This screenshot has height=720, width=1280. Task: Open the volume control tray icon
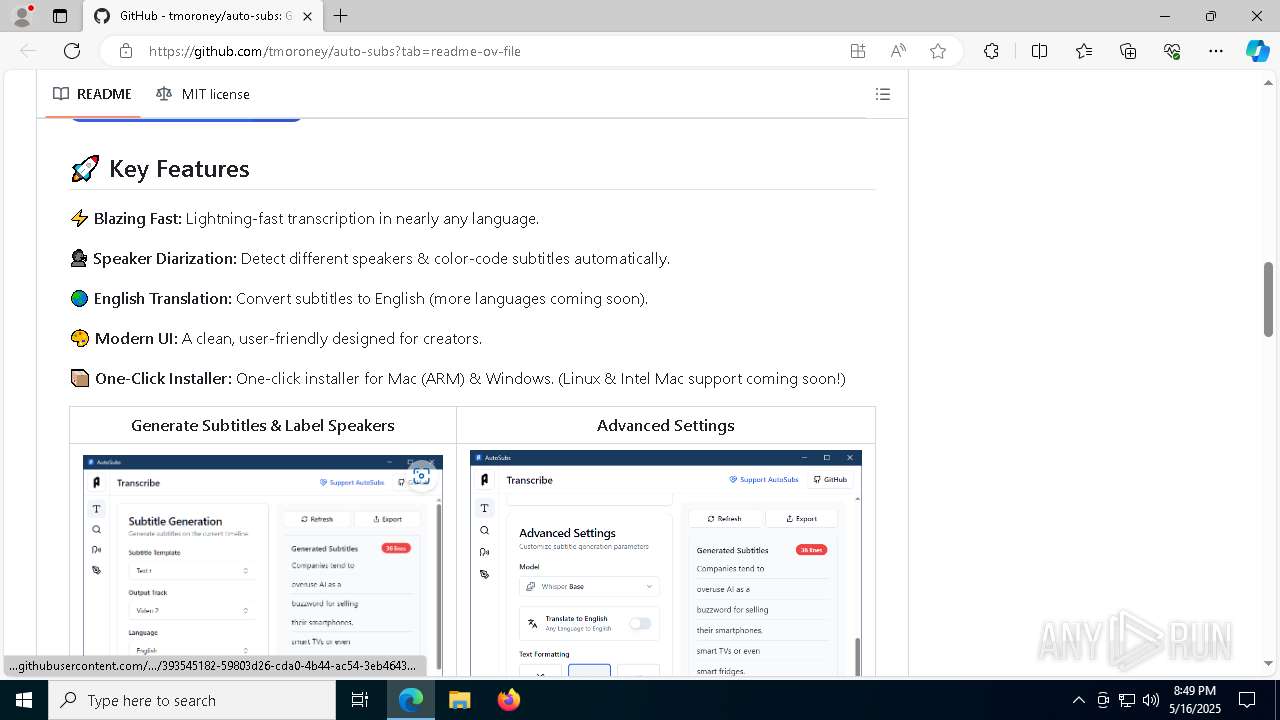(1151, 700)
